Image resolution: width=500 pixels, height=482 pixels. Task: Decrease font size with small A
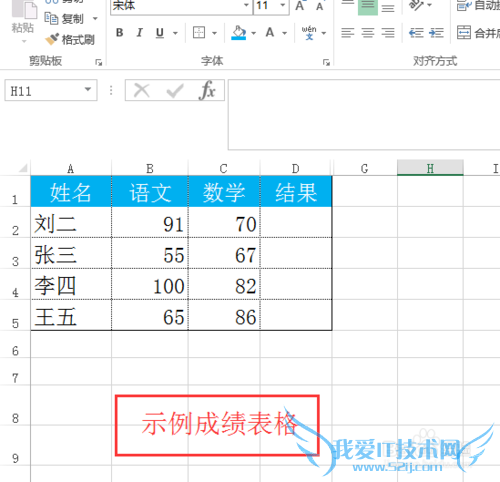click(x=319, y=6)
